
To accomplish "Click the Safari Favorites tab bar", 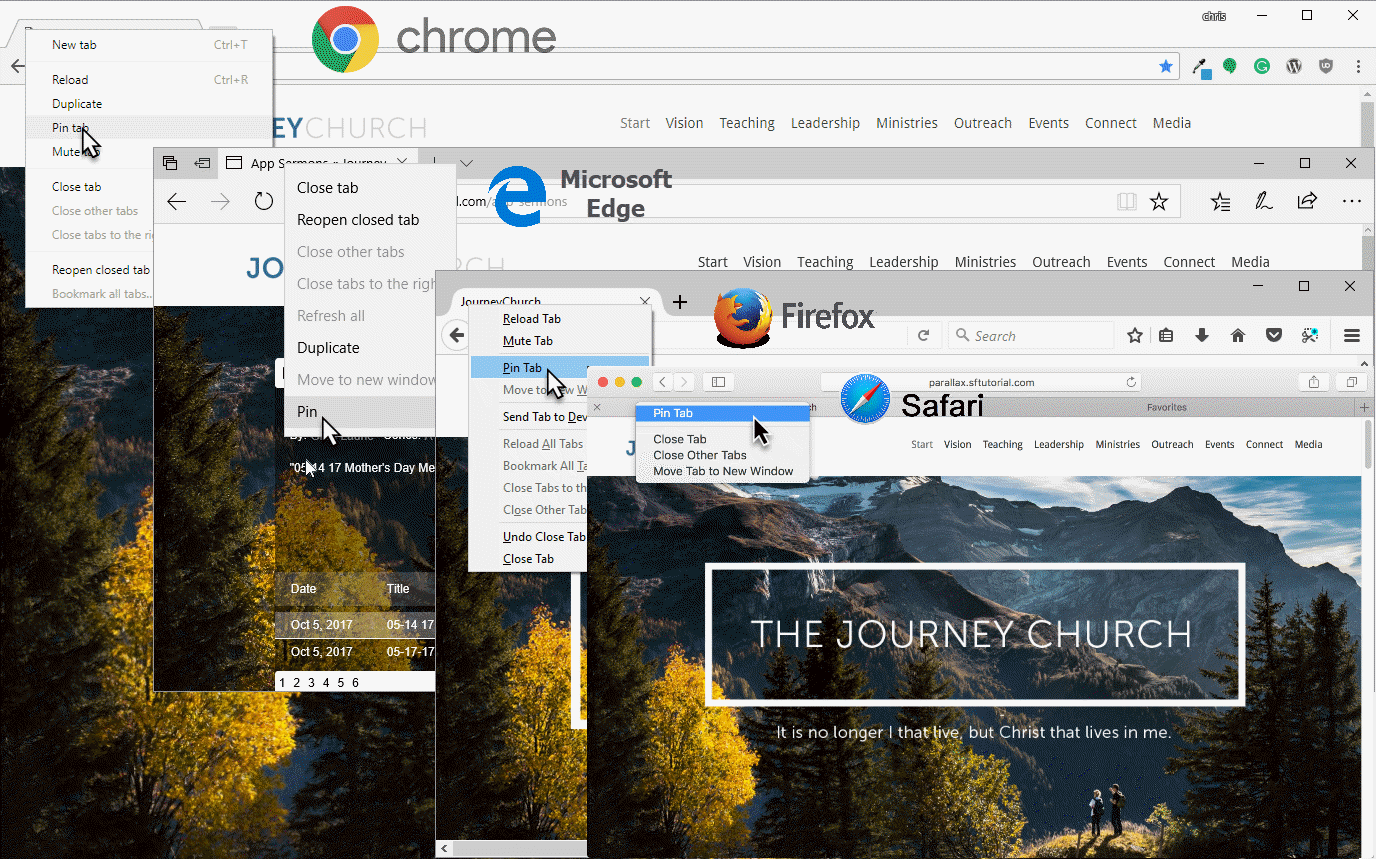I will click(x=1167, y=407).
